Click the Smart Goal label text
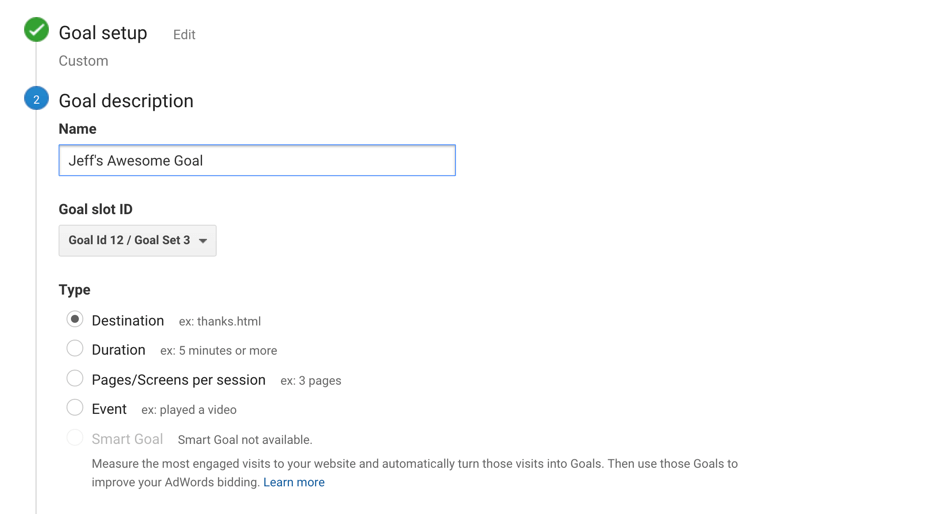This screenshot has height=514, width=934. (127, 439)
